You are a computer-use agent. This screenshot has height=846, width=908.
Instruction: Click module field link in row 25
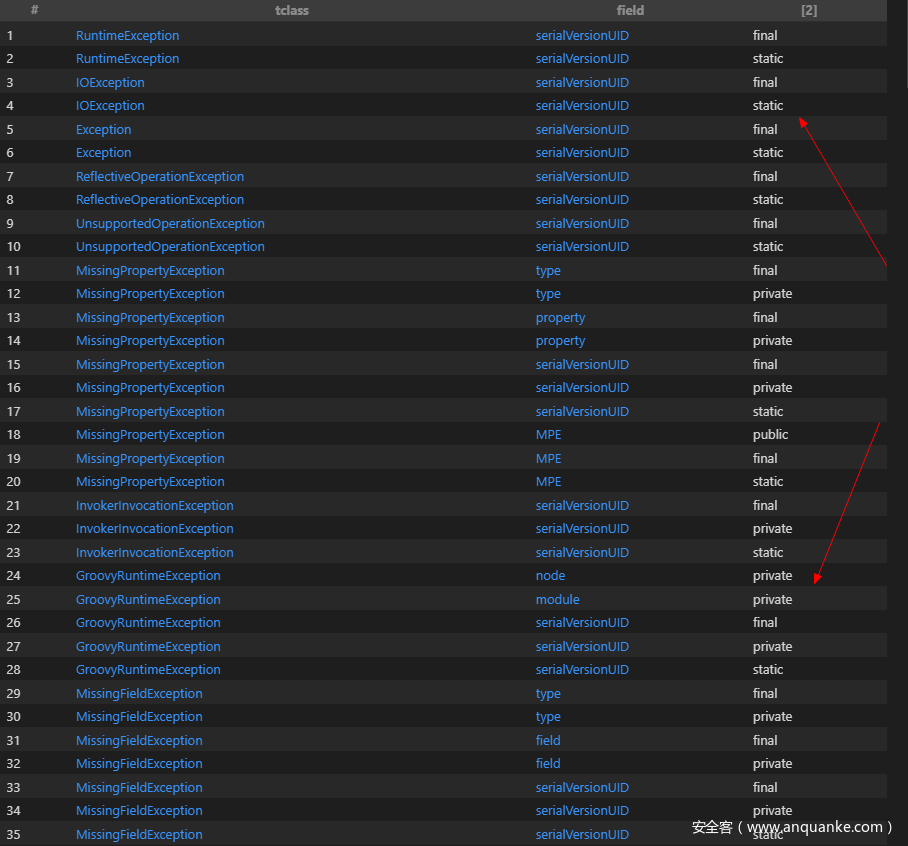point(557,599)
